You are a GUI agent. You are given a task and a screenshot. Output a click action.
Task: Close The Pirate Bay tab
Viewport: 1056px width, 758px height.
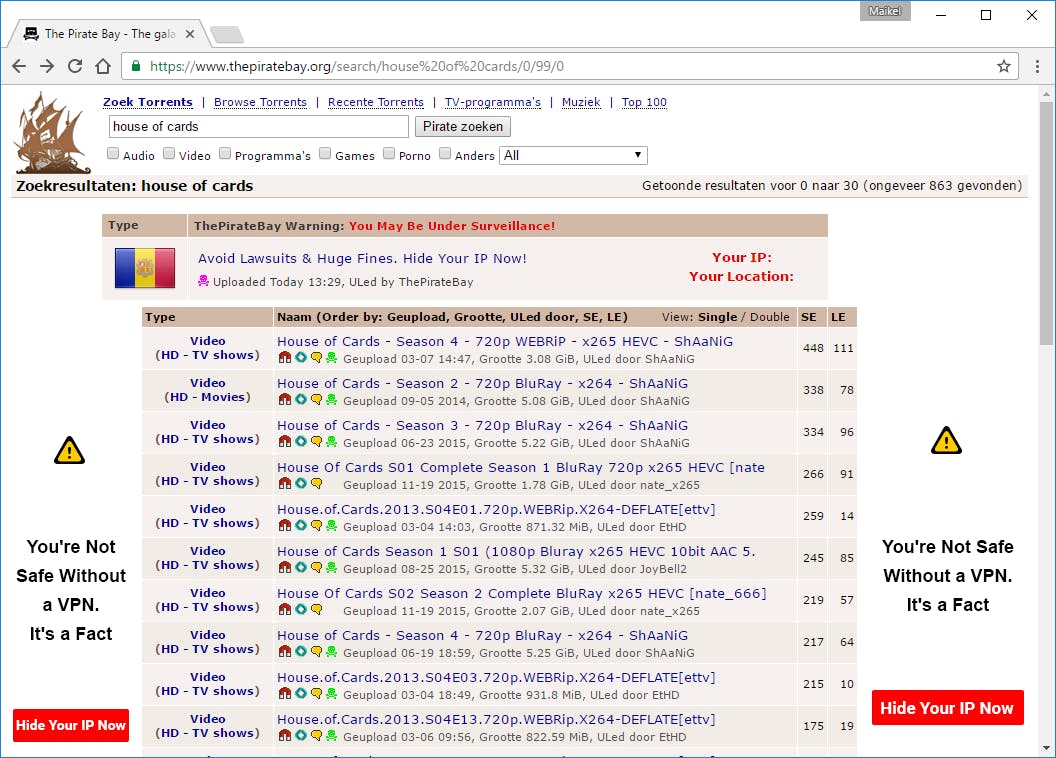[x=190, y=34]
